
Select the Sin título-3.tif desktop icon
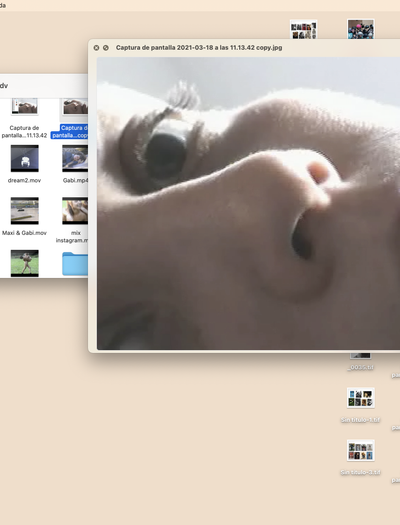tap(361, 451)
